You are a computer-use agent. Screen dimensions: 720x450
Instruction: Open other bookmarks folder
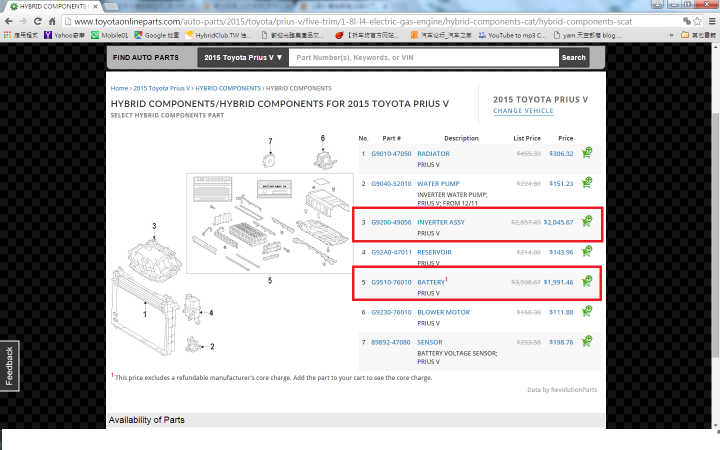(x=698, y=35)
